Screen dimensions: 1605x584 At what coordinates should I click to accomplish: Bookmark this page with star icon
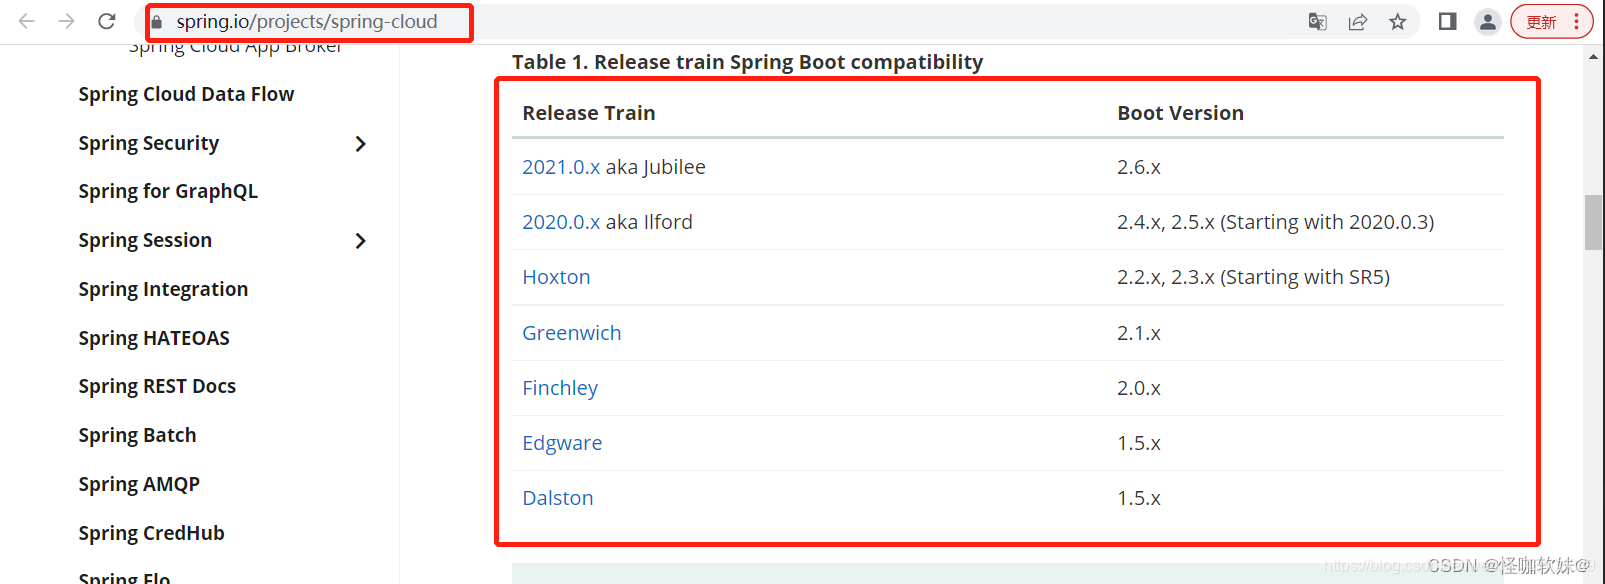pyautogui.click(x=1398, y=22)
